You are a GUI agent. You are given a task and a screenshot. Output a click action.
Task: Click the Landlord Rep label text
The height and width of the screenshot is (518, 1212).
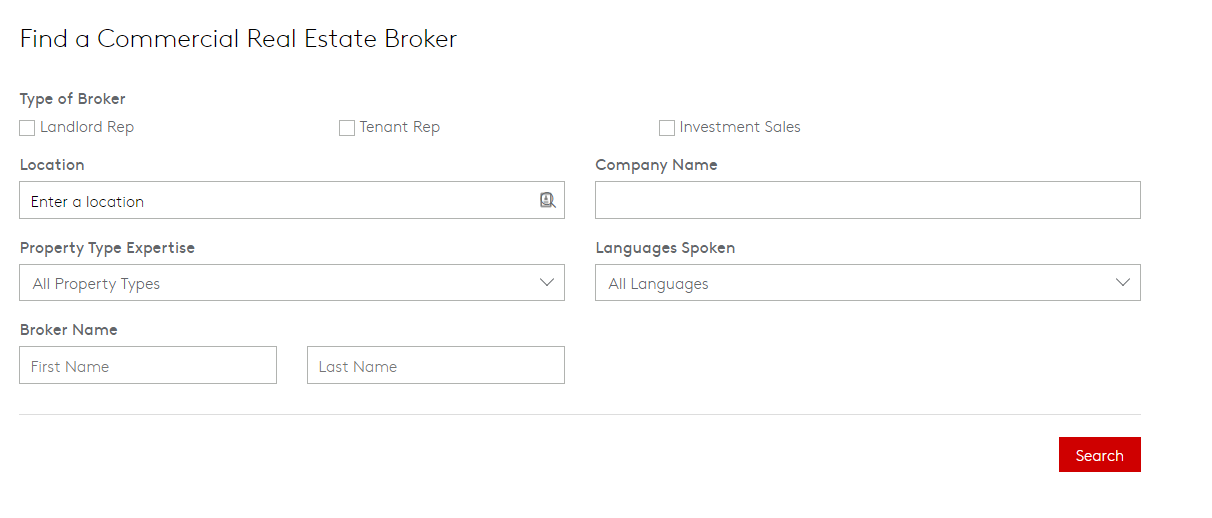pyautogui.click(x=87, y=127)
